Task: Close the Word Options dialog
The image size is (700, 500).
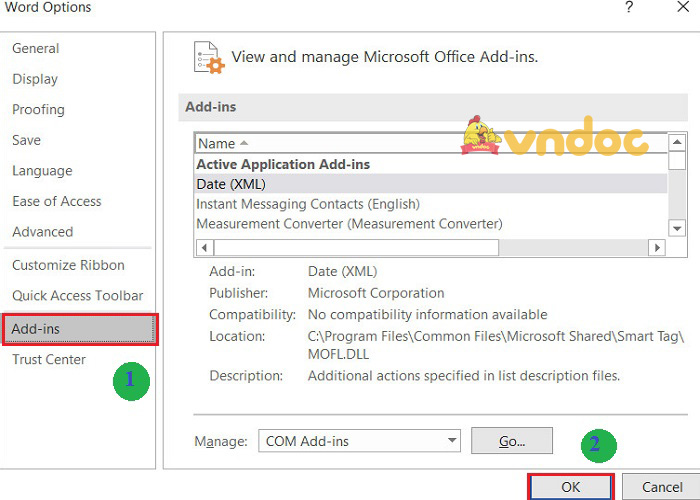Action: click(683, 8)
